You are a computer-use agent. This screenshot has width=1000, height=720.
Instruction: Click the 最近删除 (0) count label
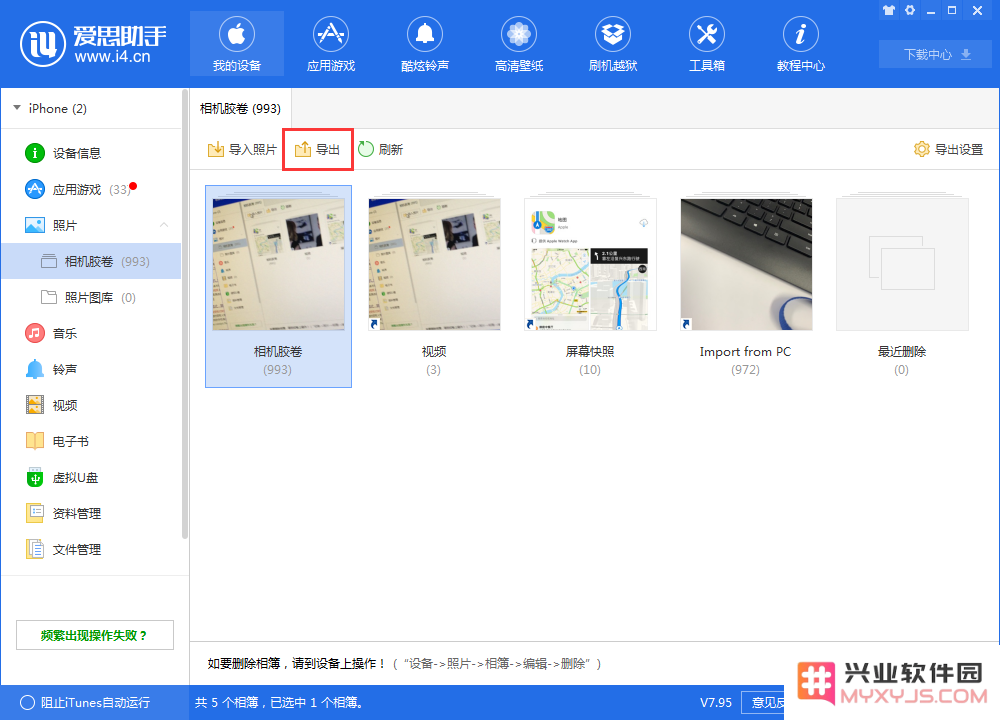pos(901,370)
